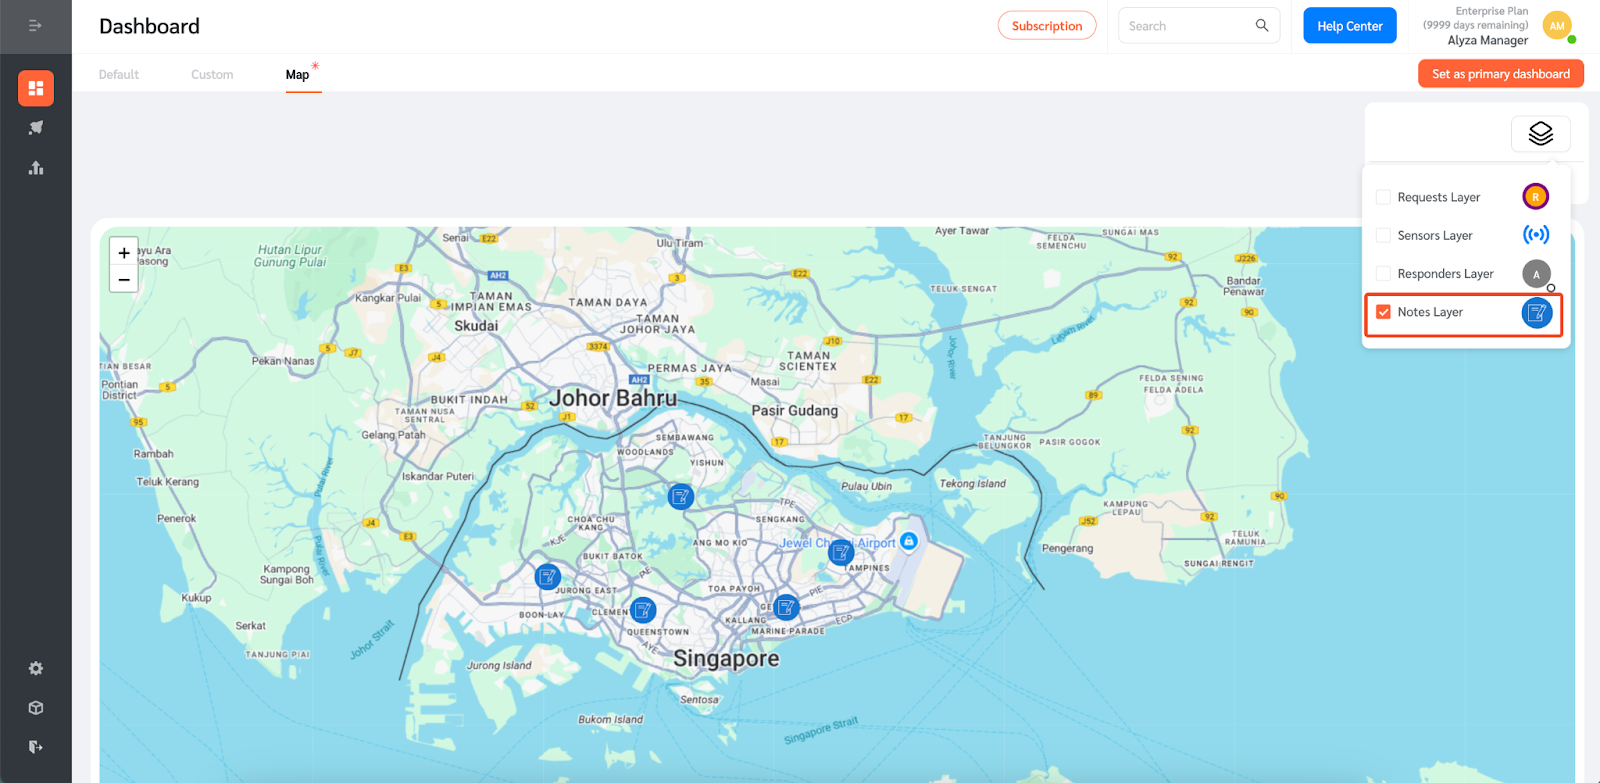Image resolution: width=1600 pixels, height=783 pixels.
Task: Click the Sensors Layer signal icon
Action: 1536,235
